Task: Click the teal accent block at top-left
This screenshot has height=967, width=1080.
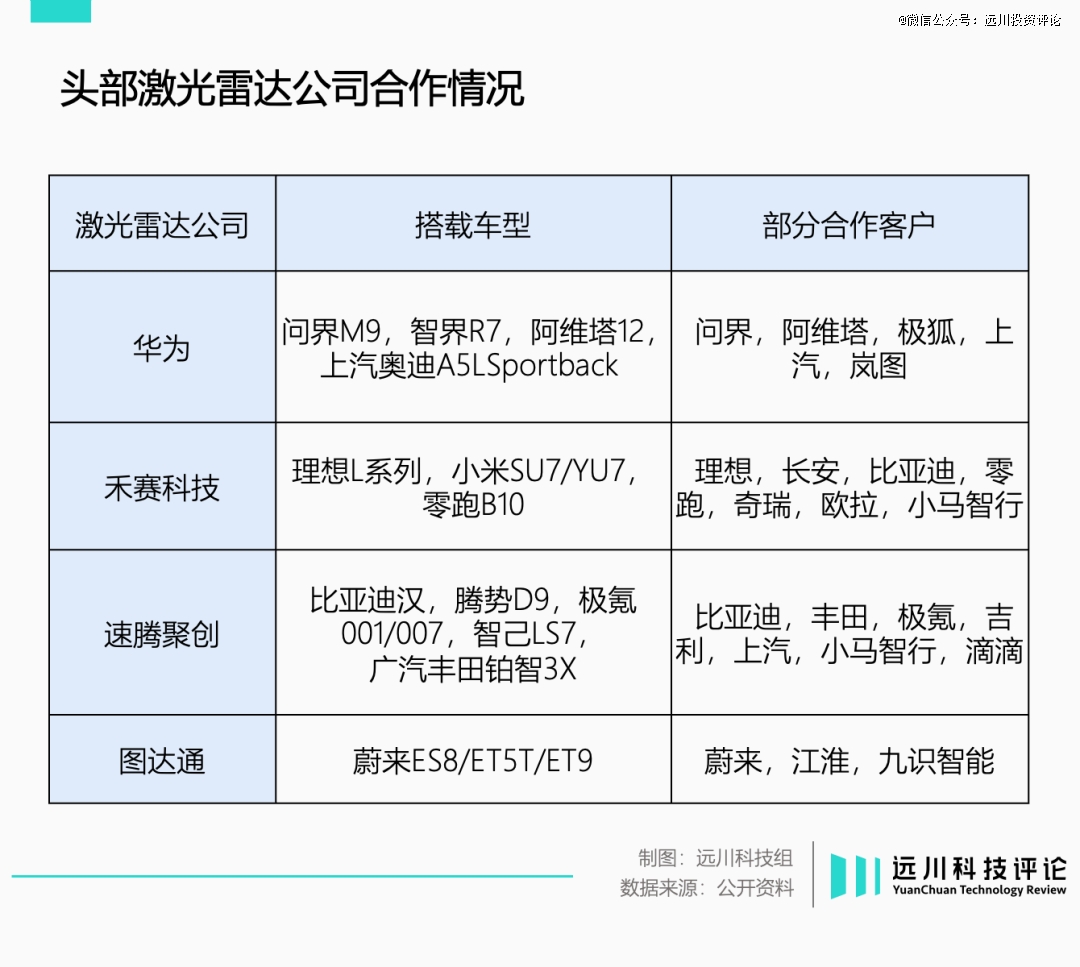Action: (x=60, y=10)
